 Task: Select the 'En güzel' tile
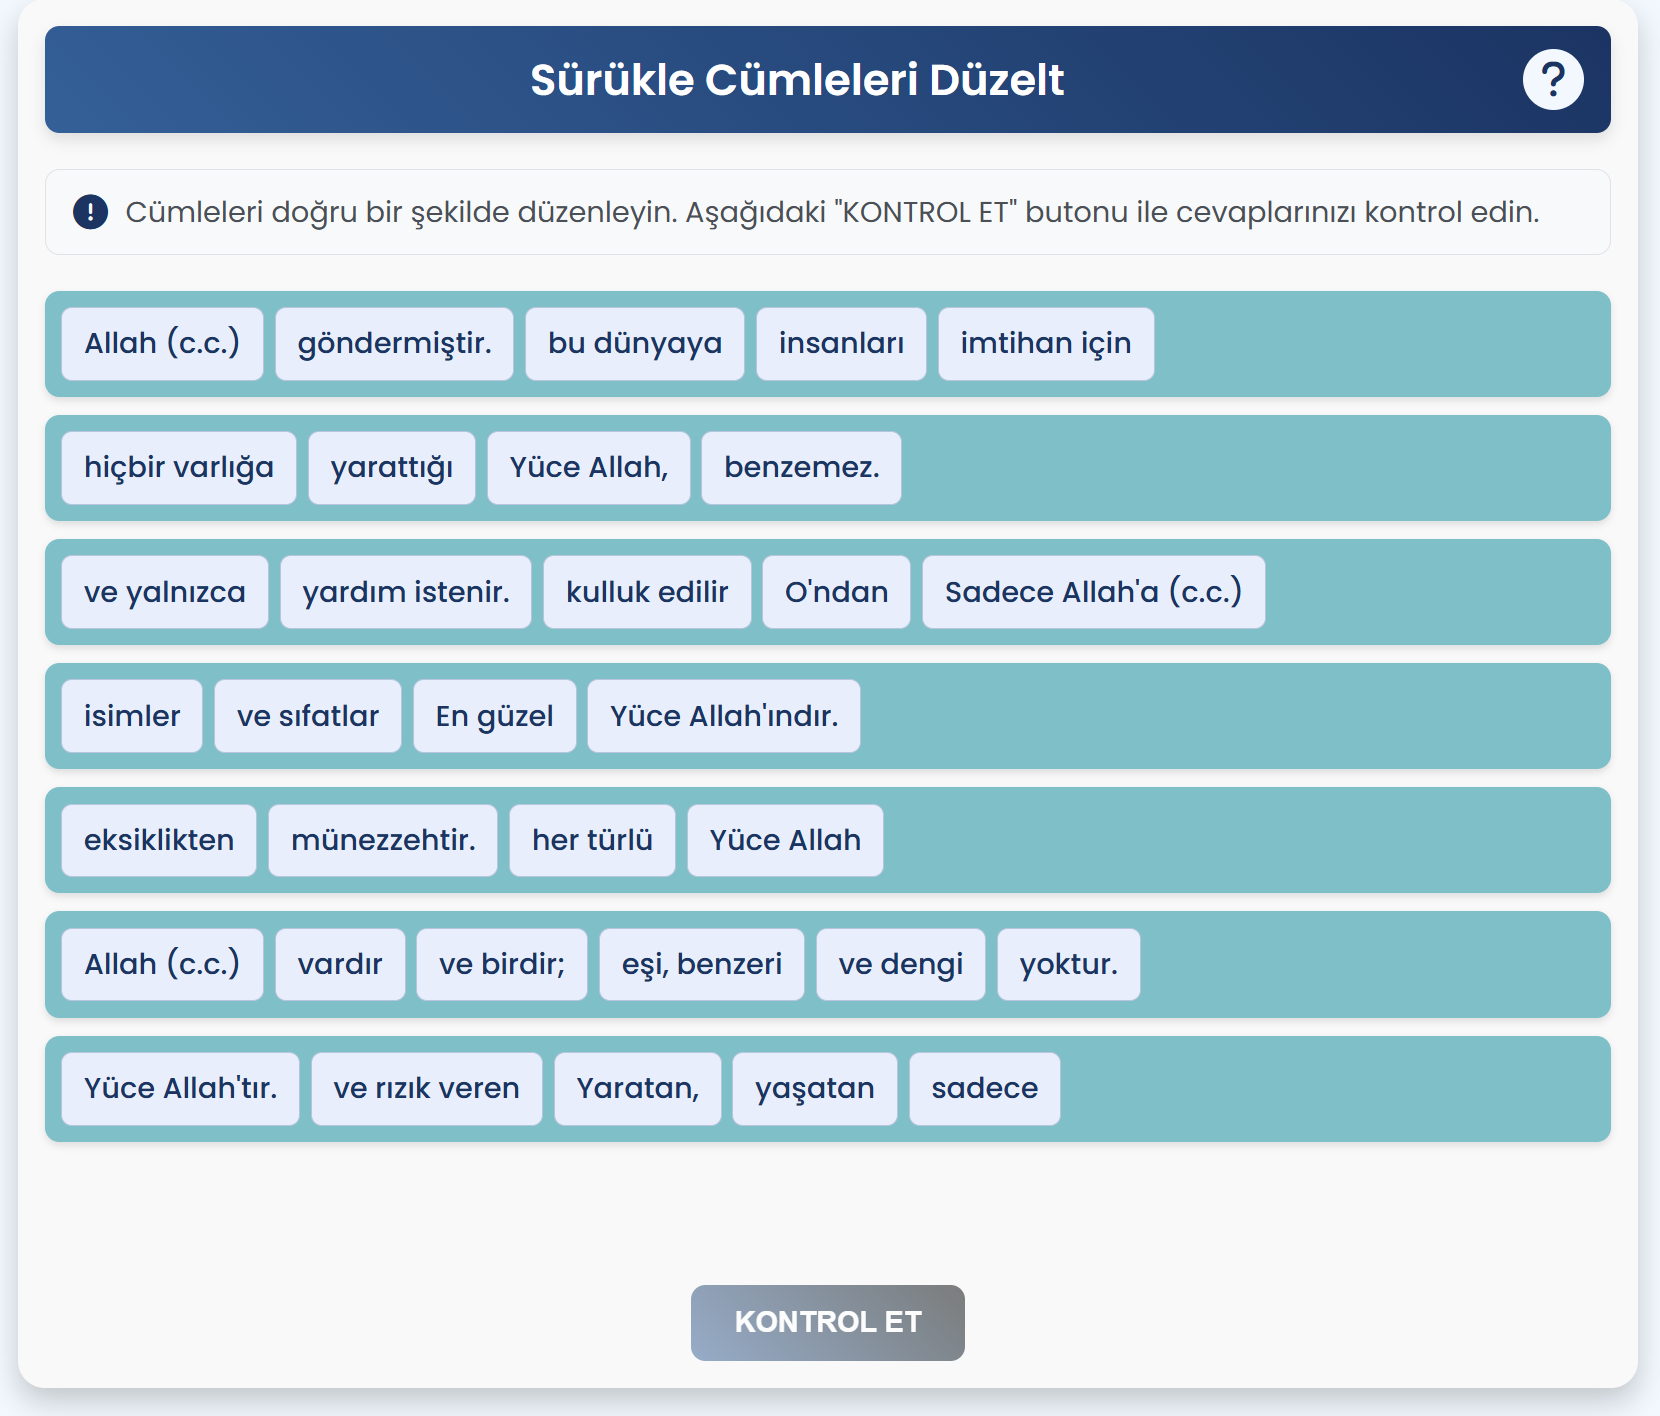(x=495, y=716)
